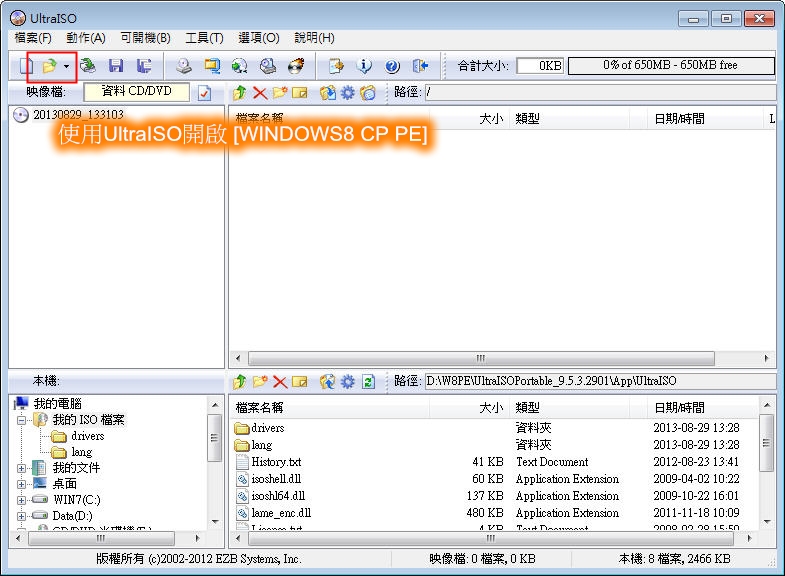Open the blue info properties icon
The height and width of the screenshot is (576, 785).
pos(364,66)
